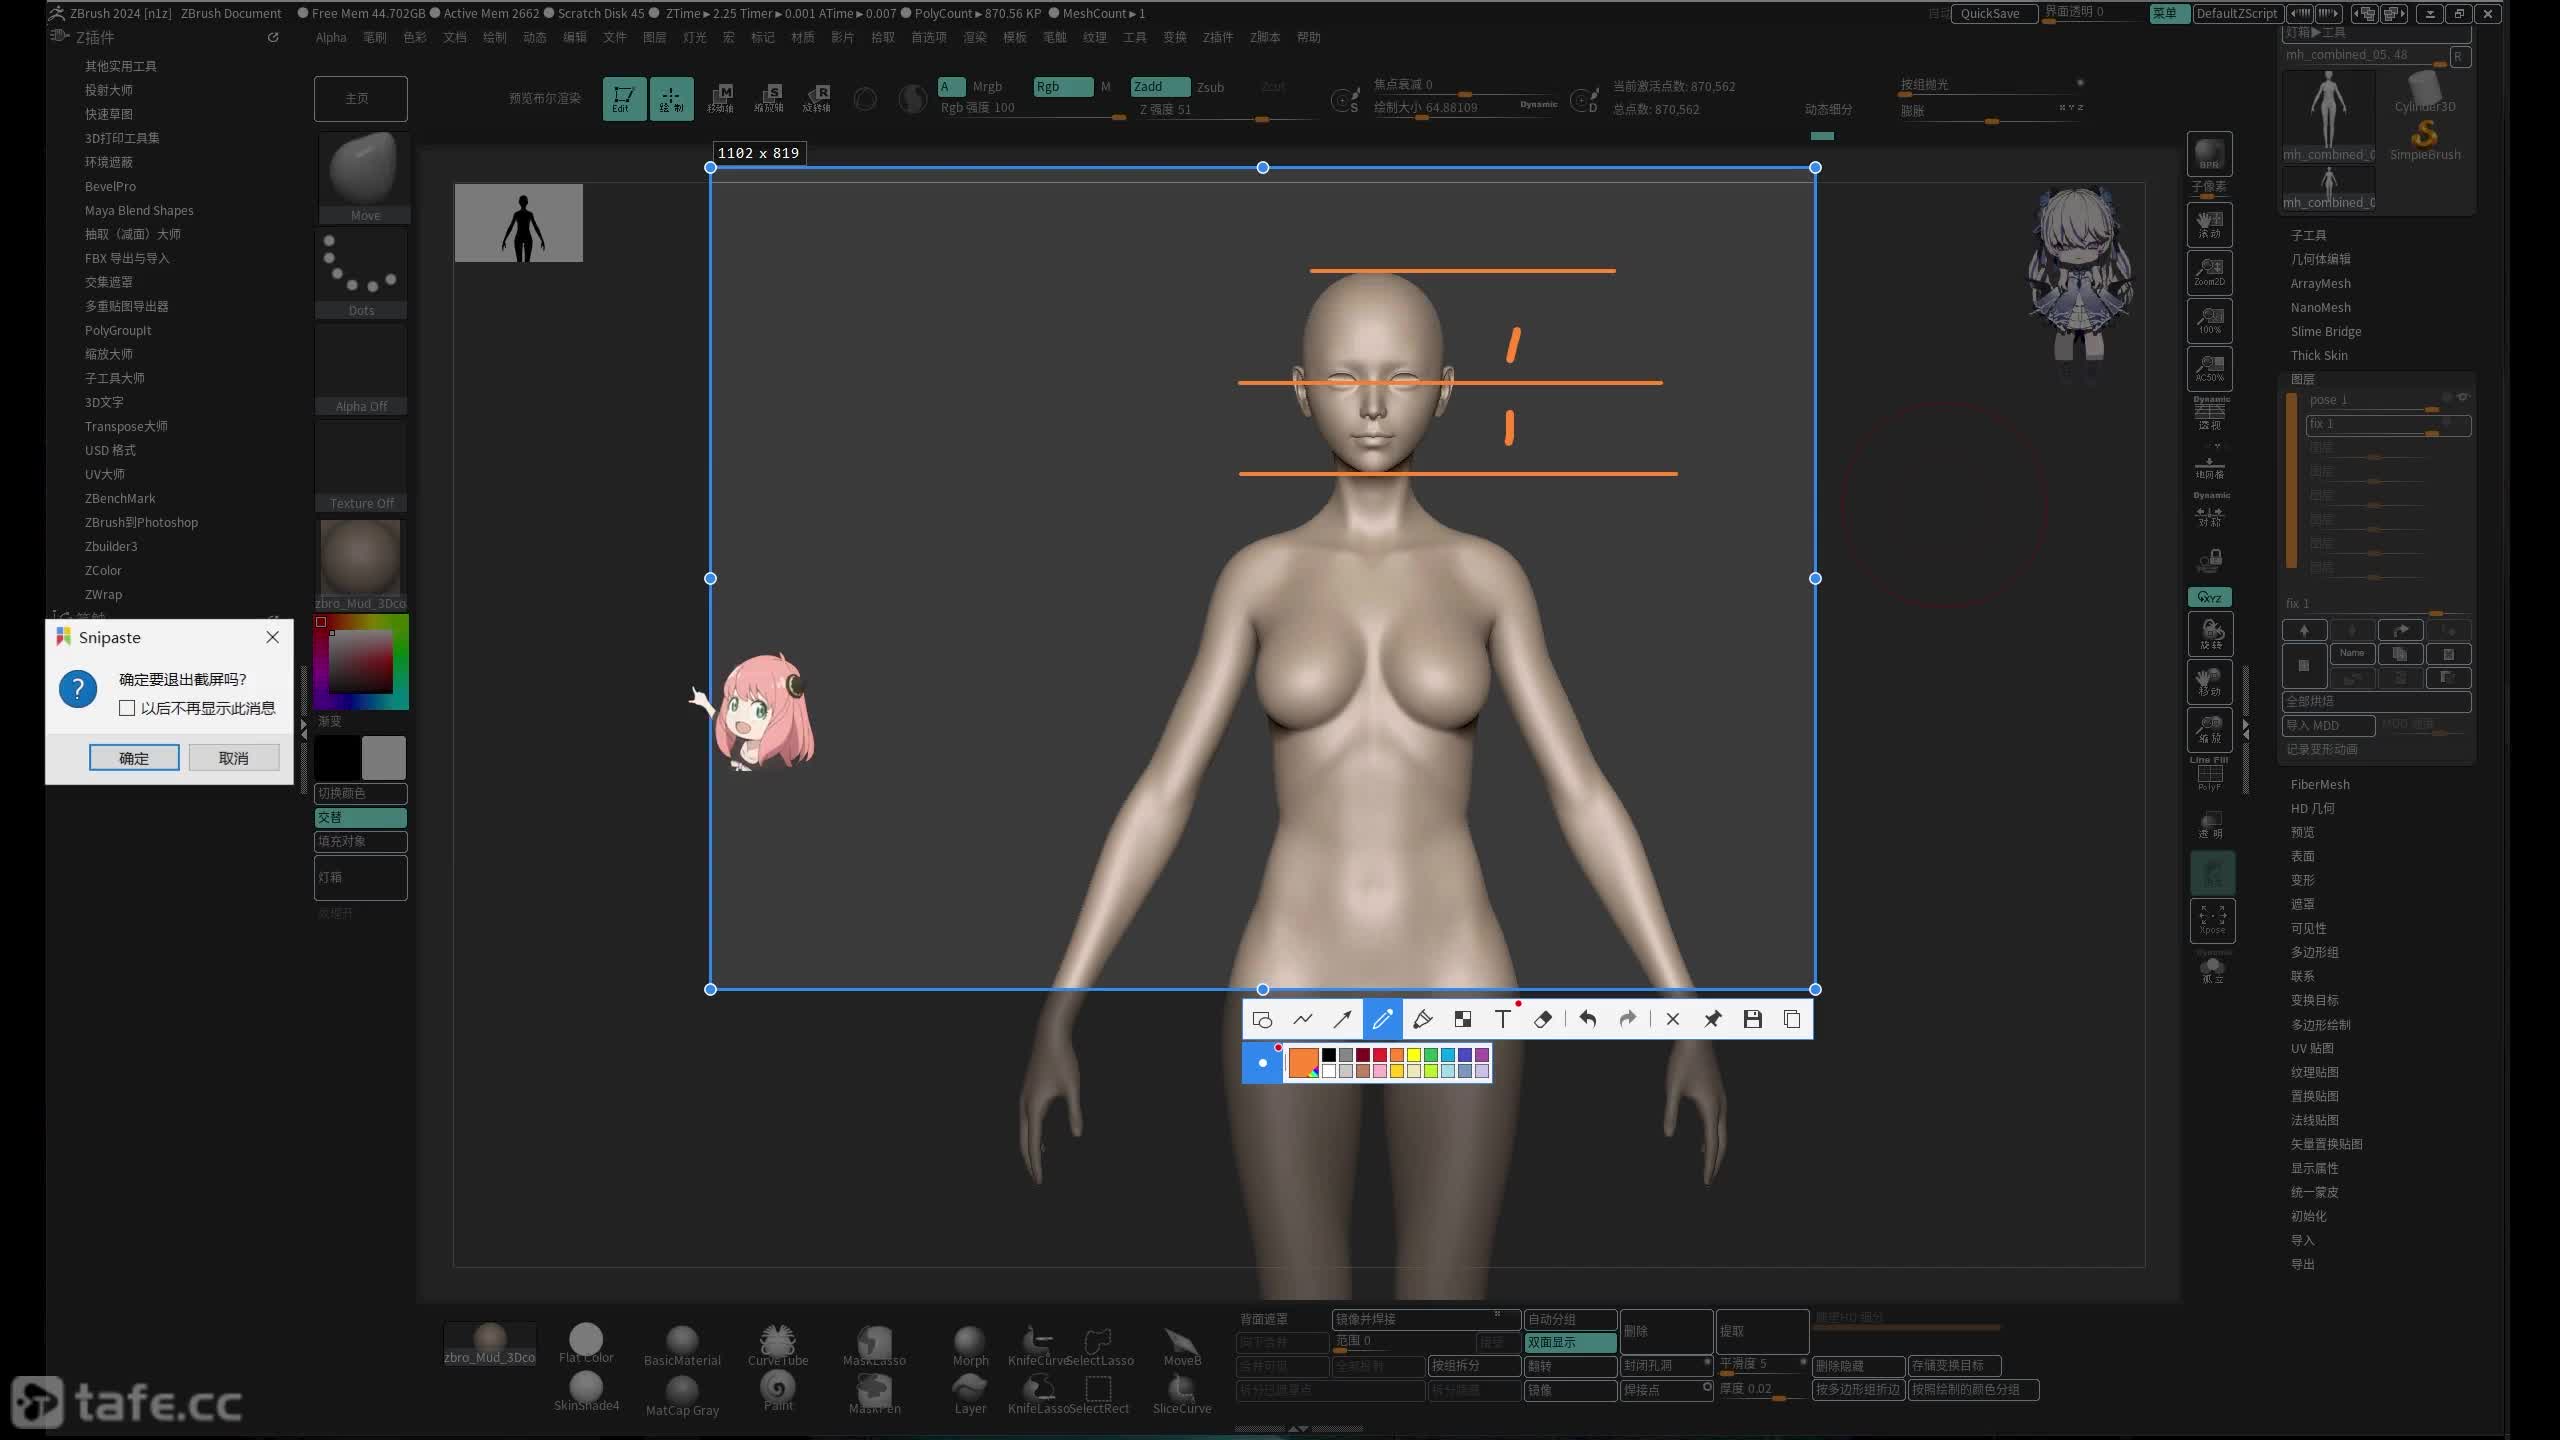Viewport: 2560px width, 1440px height.
Task: Copy screenshot to clipboard
Action: point(1792,1019)
